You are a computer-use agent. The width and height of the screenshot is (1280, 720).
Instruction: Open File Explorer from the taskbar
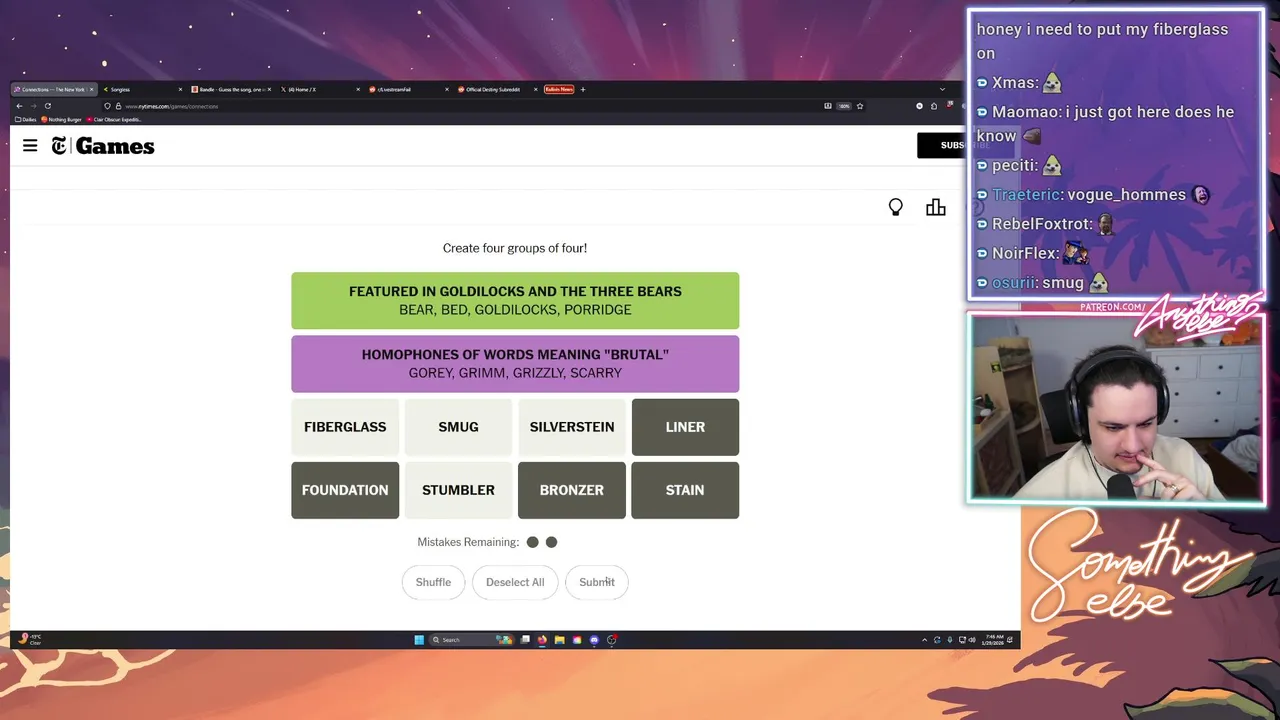coord(560,640)
